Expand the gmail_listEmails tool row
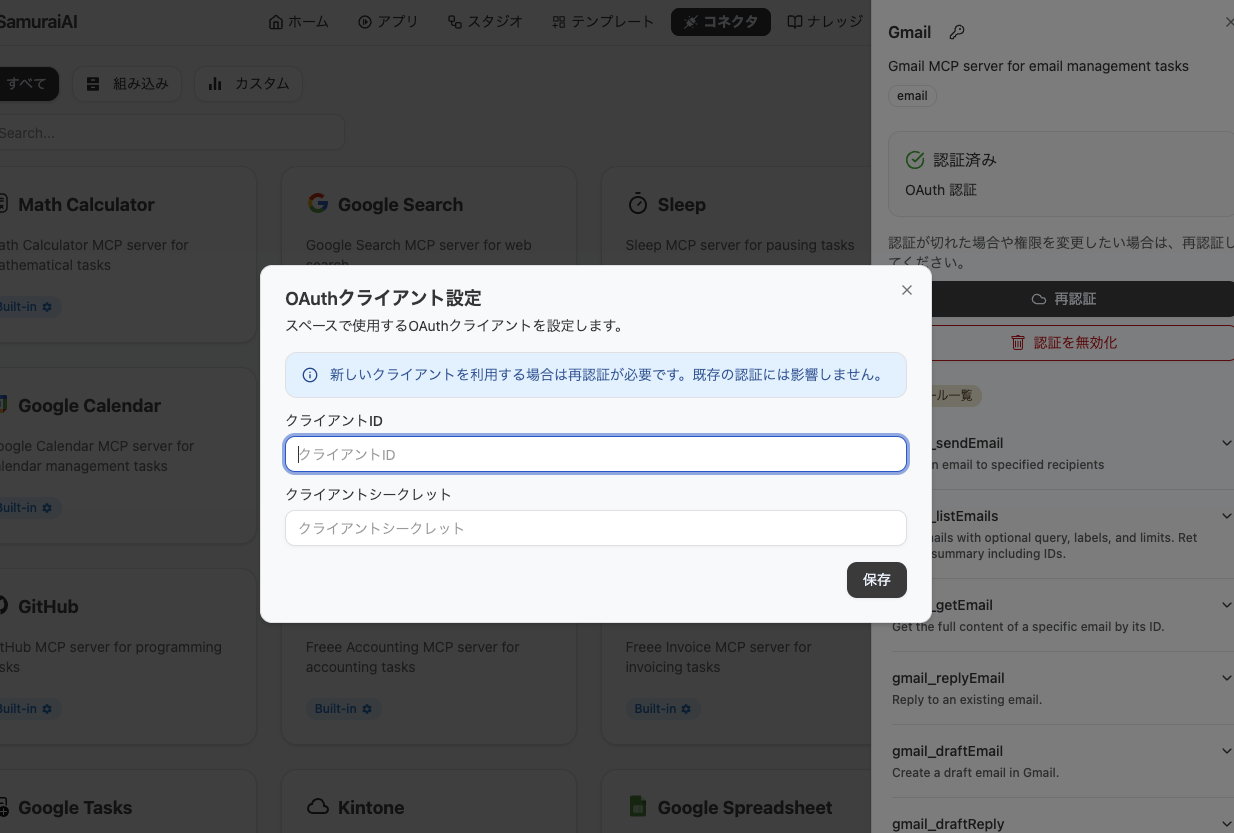 (1227, 516)
